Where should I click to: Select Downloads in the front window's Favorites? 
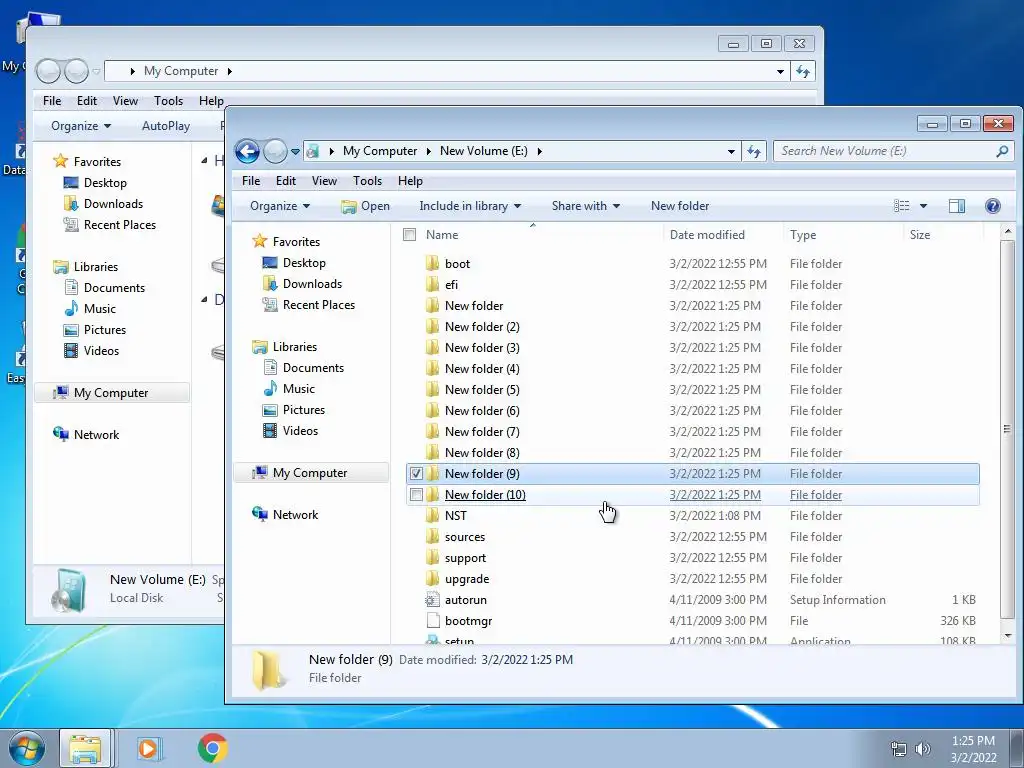(312, 284)
